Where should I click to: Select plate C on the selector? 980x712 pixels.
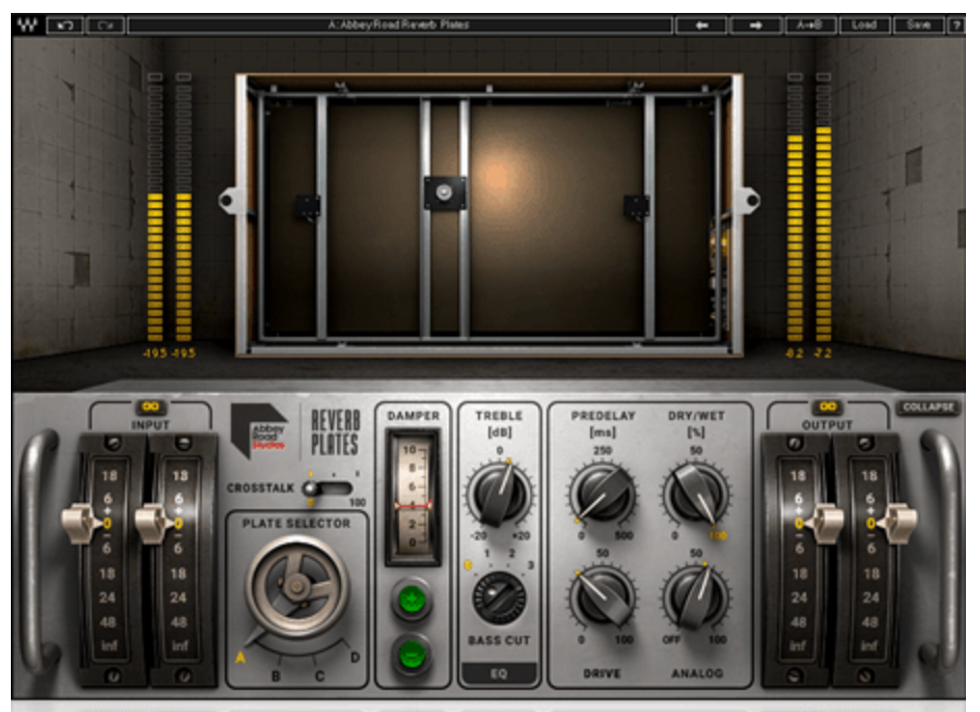tap(319, 676)
